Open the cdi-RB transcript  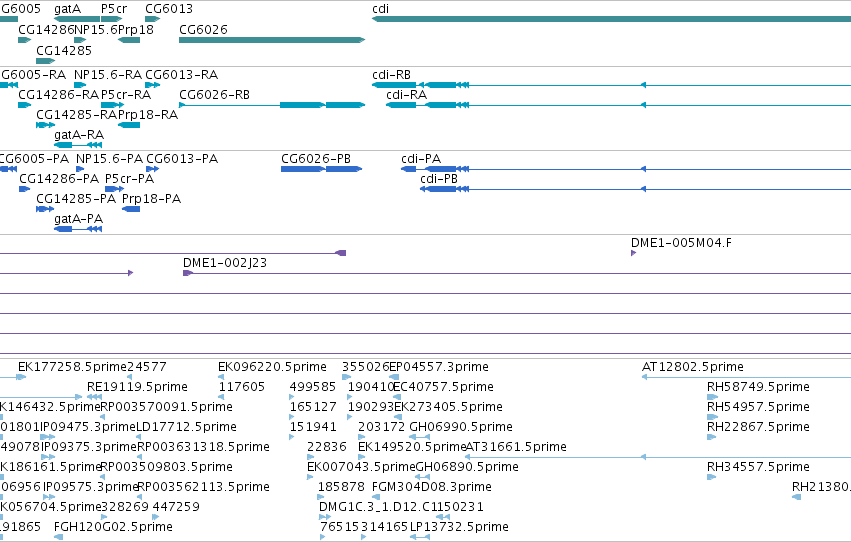611,85
